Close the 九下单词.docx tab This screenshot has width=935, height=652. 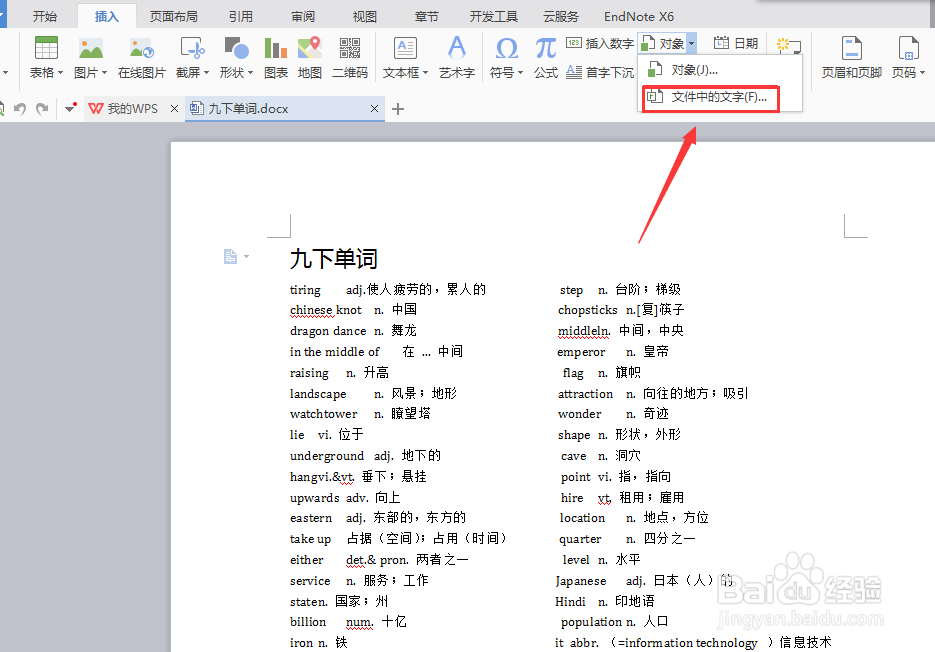point(374,109)
